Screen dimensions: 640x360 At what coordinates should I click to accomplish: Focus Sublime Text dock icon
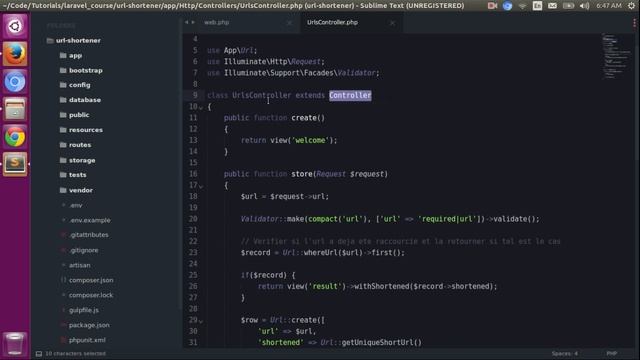tap(15, 164)
